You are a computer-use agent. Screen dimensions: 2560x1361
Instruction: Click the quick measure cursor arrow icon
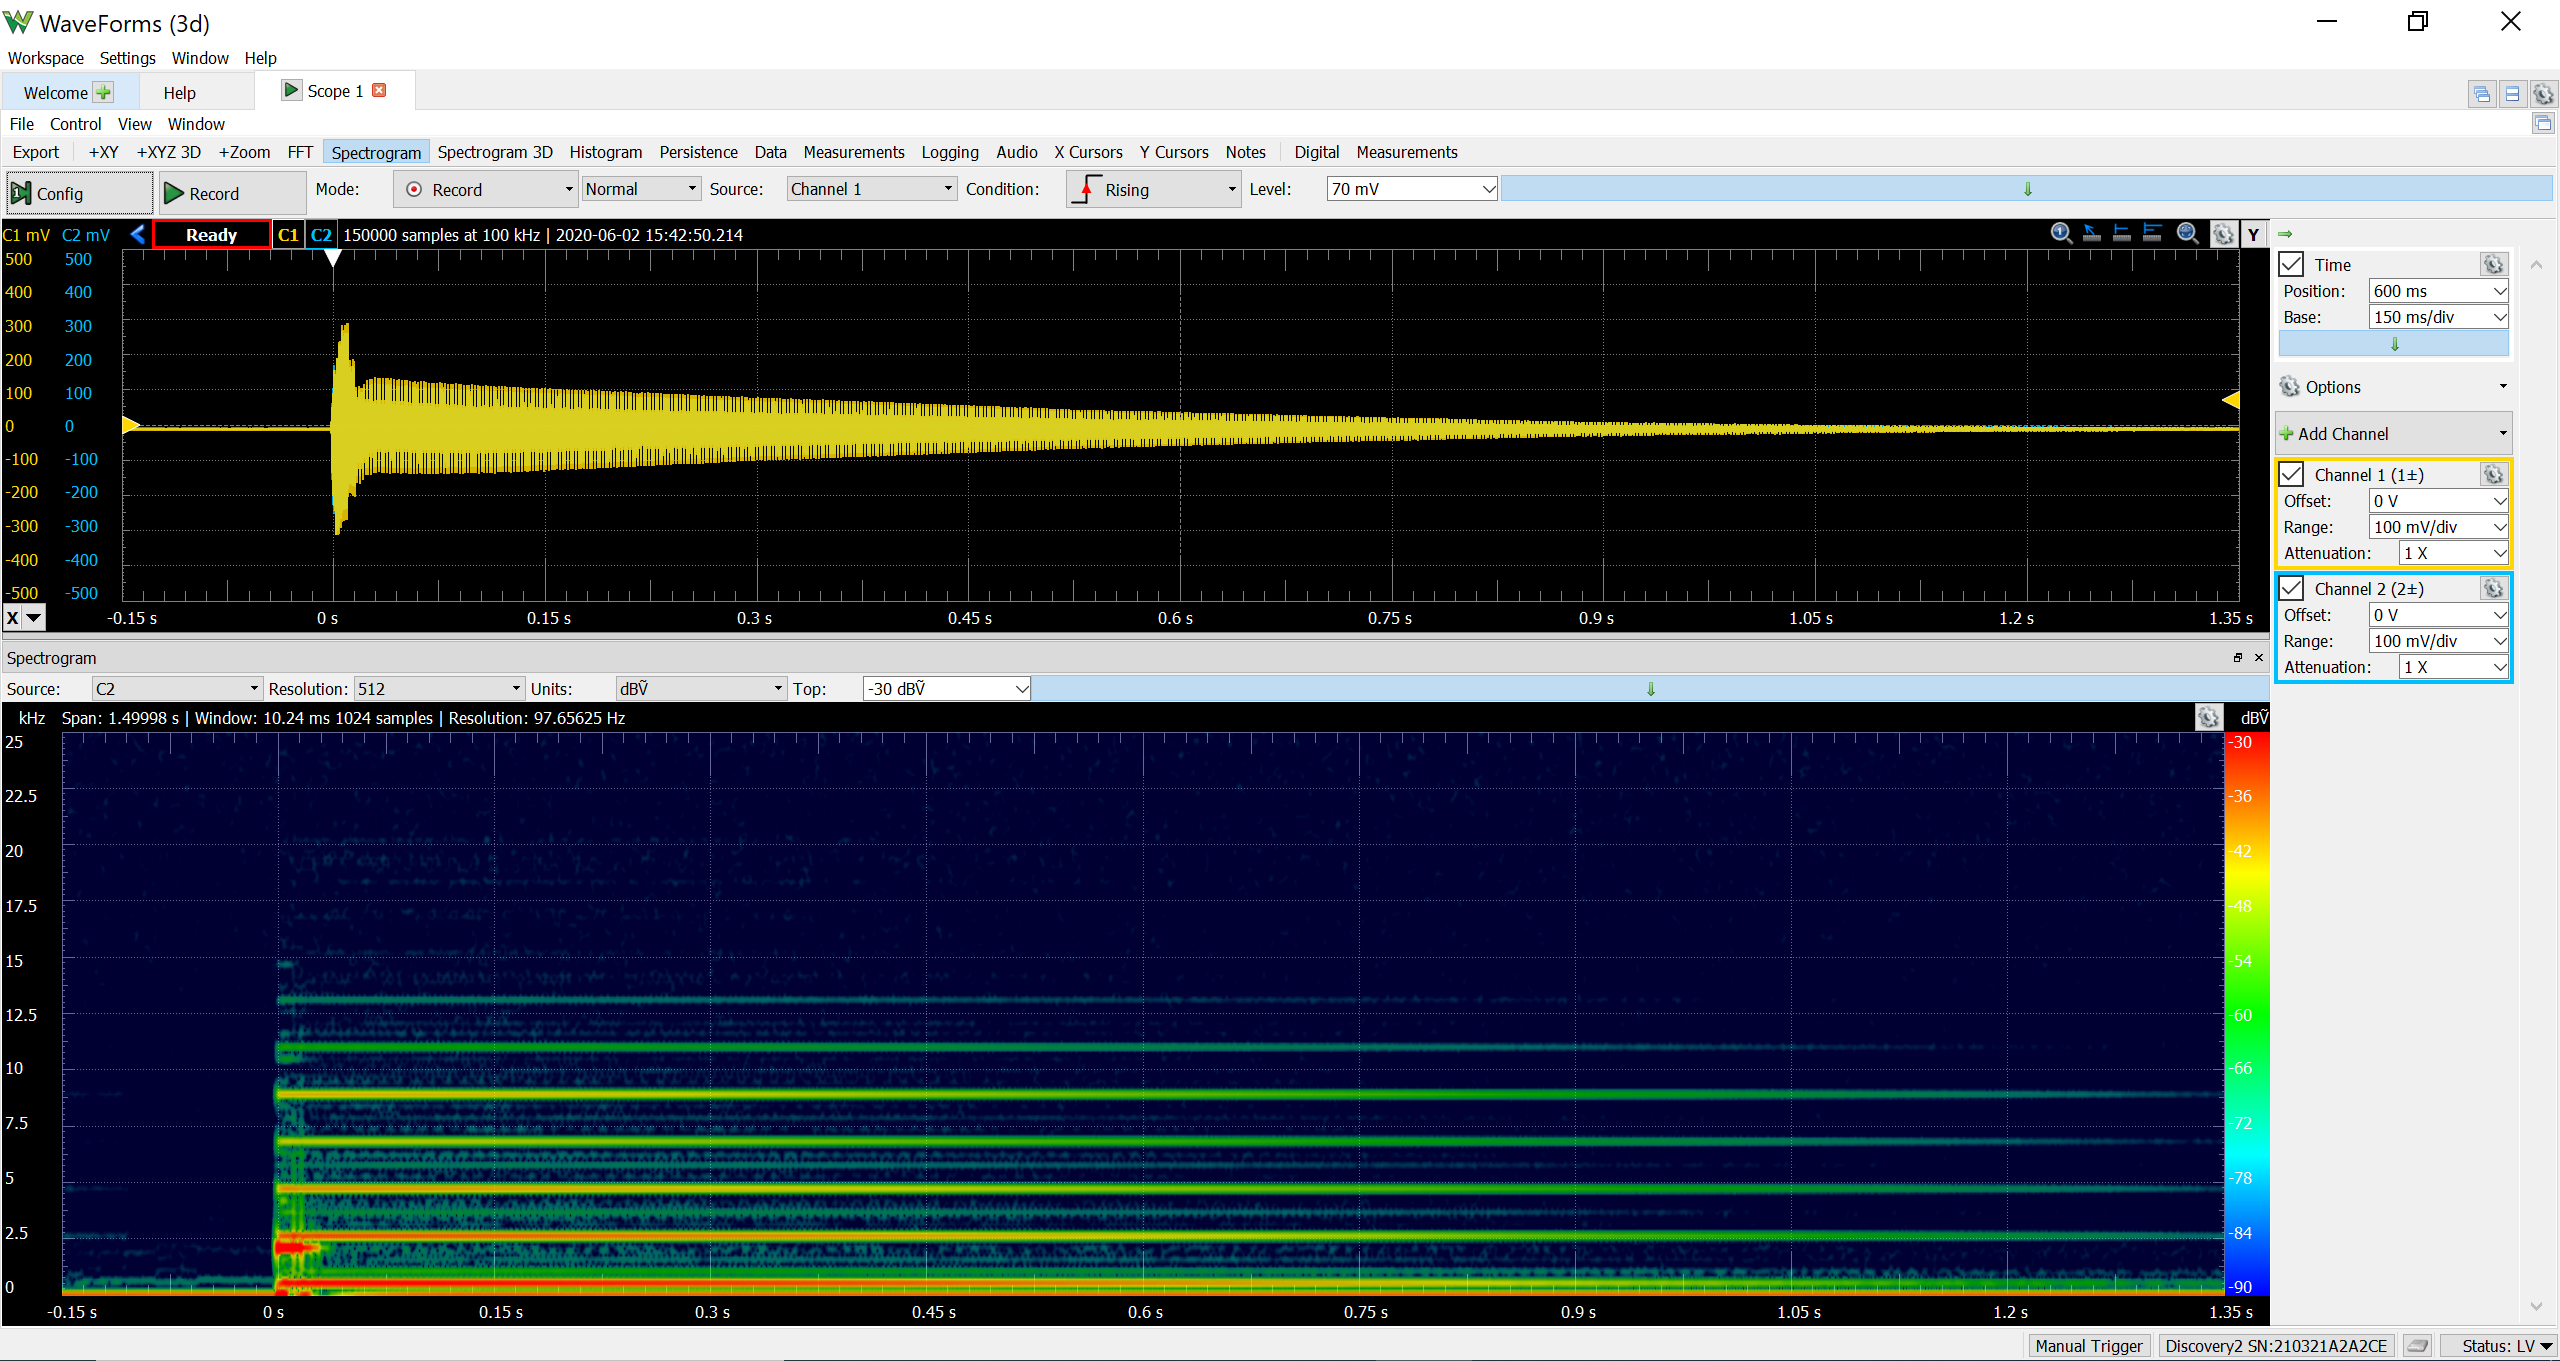[2091, 234]
